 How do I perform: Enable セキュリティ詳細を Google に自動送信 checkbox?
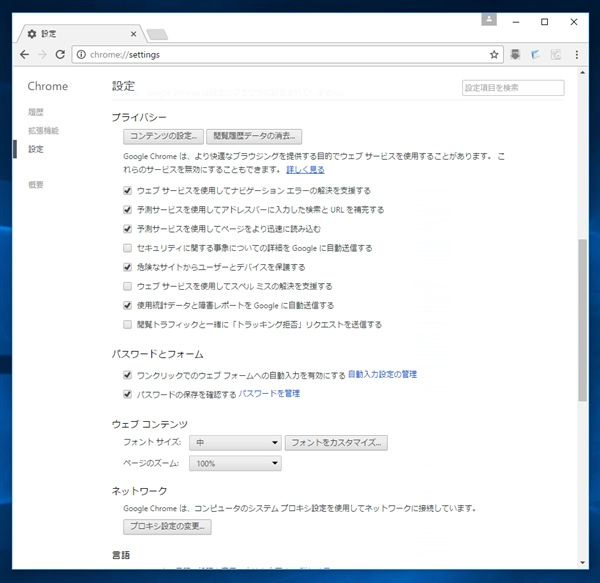[127, 248]
